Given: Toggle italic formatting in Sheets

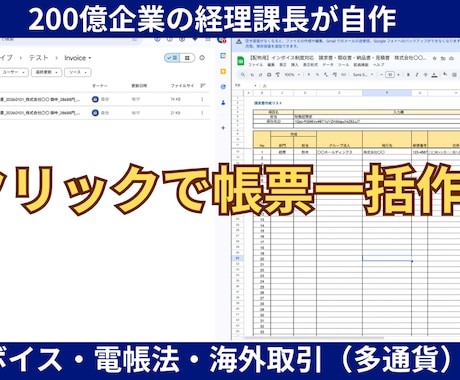Looking at the screenshot, I should pos(417,75).
